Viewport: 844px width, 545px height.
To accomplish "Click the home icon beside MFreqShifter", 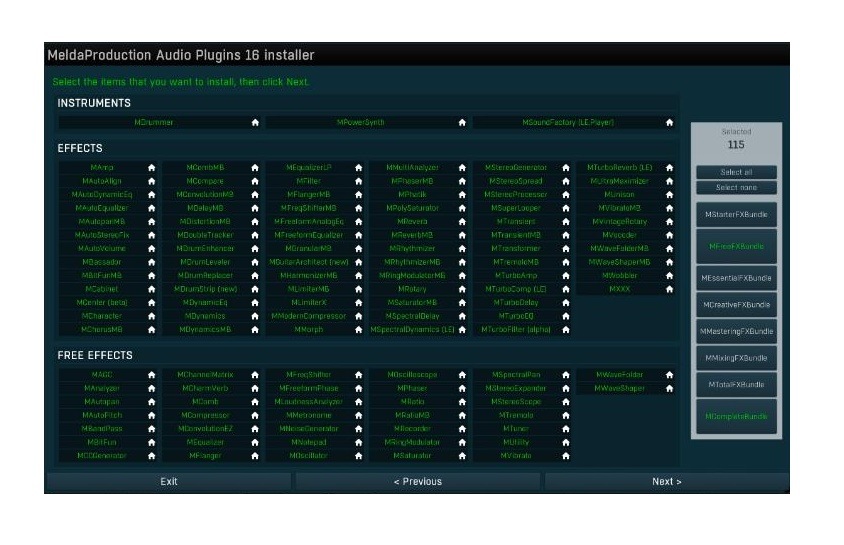I will click(358, 375).
